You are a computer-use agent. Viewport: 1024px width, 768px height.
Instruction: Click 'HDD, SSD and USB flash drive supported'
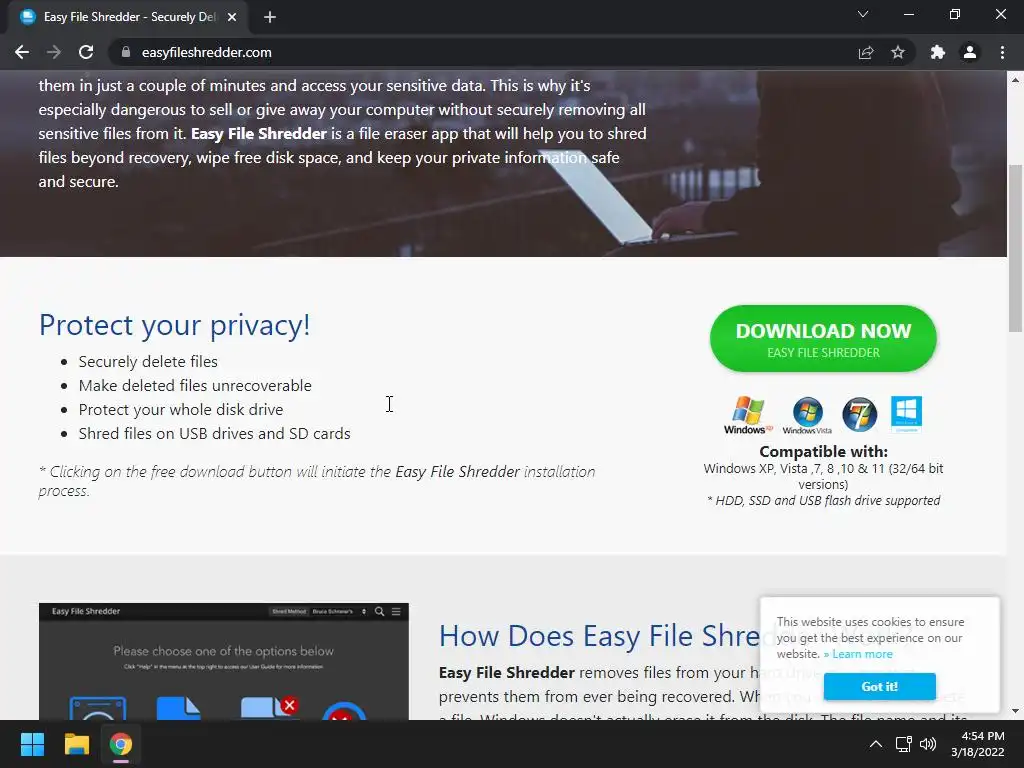824,501
